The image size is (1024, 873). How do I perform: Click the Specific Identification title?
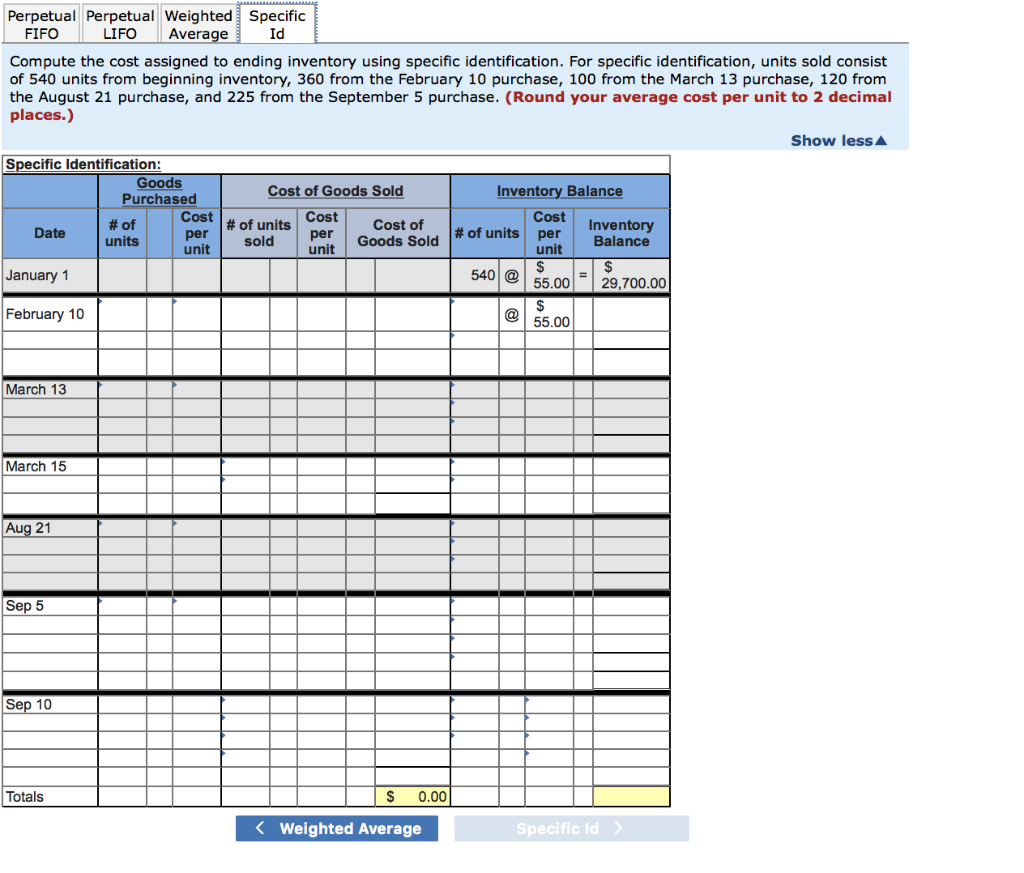[x=83, y=165]
